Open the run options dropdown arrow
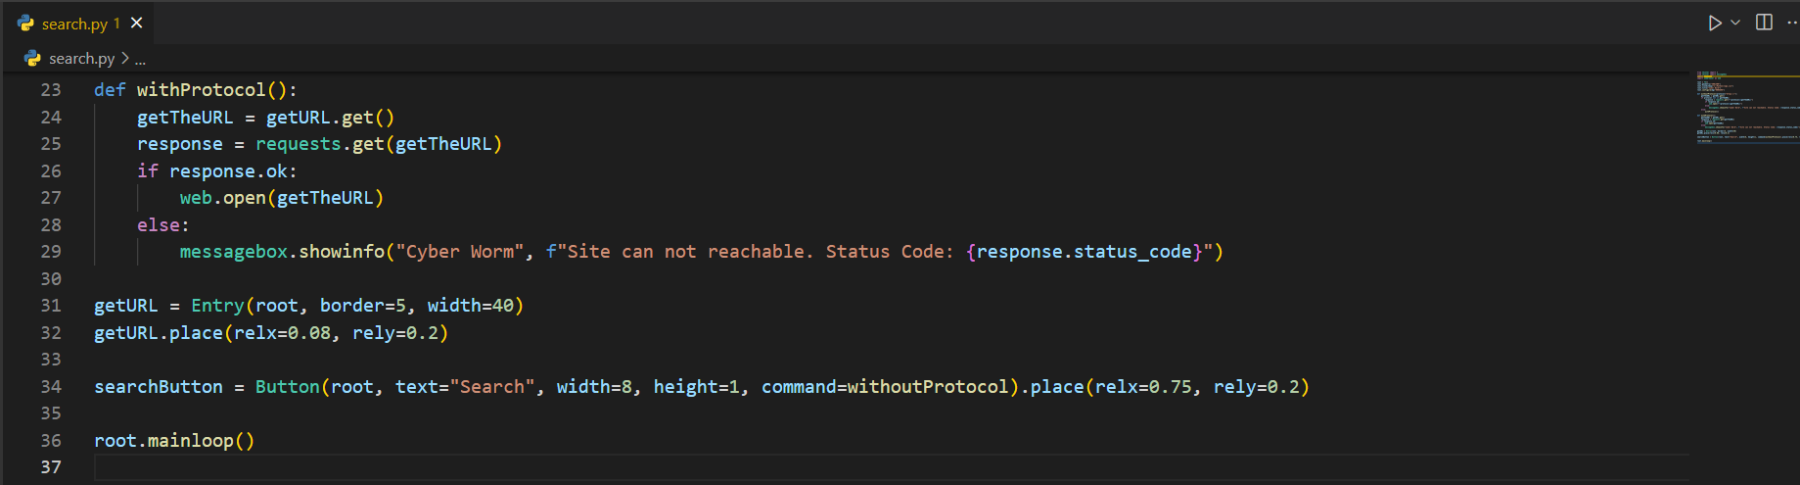This screenshot has height=485, width=1800. (1736, 23)
